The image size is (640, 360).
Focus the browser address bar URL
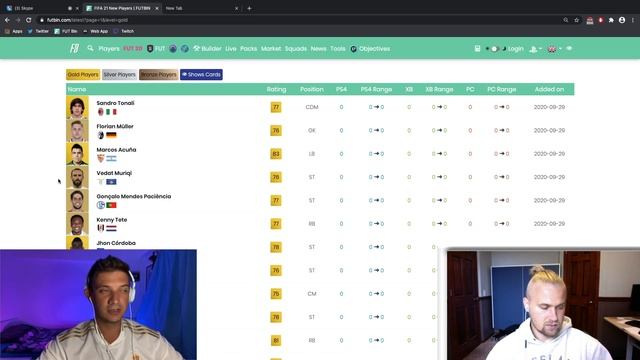(87, 20)
